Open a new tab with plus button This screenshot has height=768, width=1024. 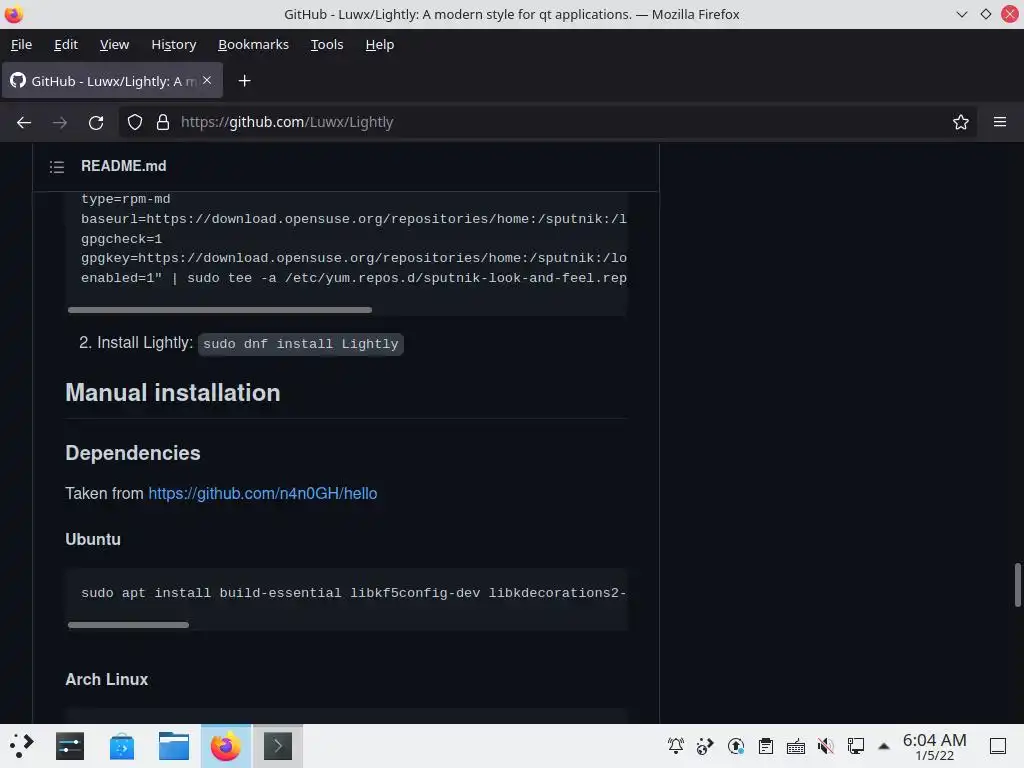tap(244, 81)
